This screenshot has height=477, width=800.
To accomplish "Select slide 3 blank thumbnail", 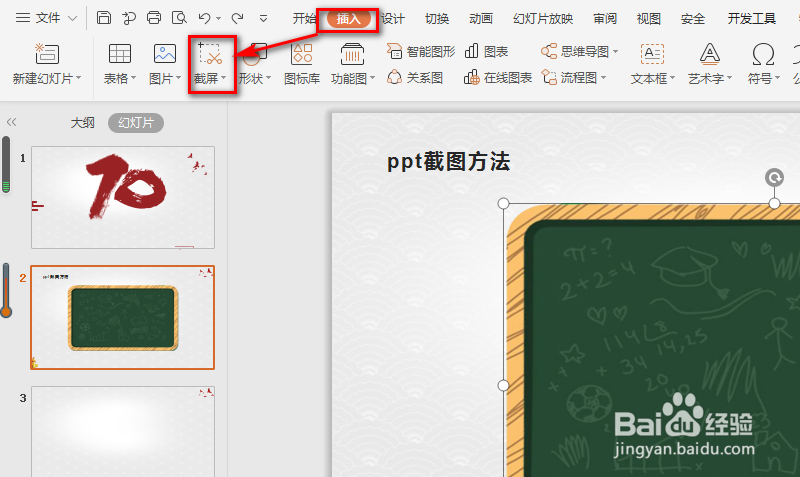I will tap(123, 432).
